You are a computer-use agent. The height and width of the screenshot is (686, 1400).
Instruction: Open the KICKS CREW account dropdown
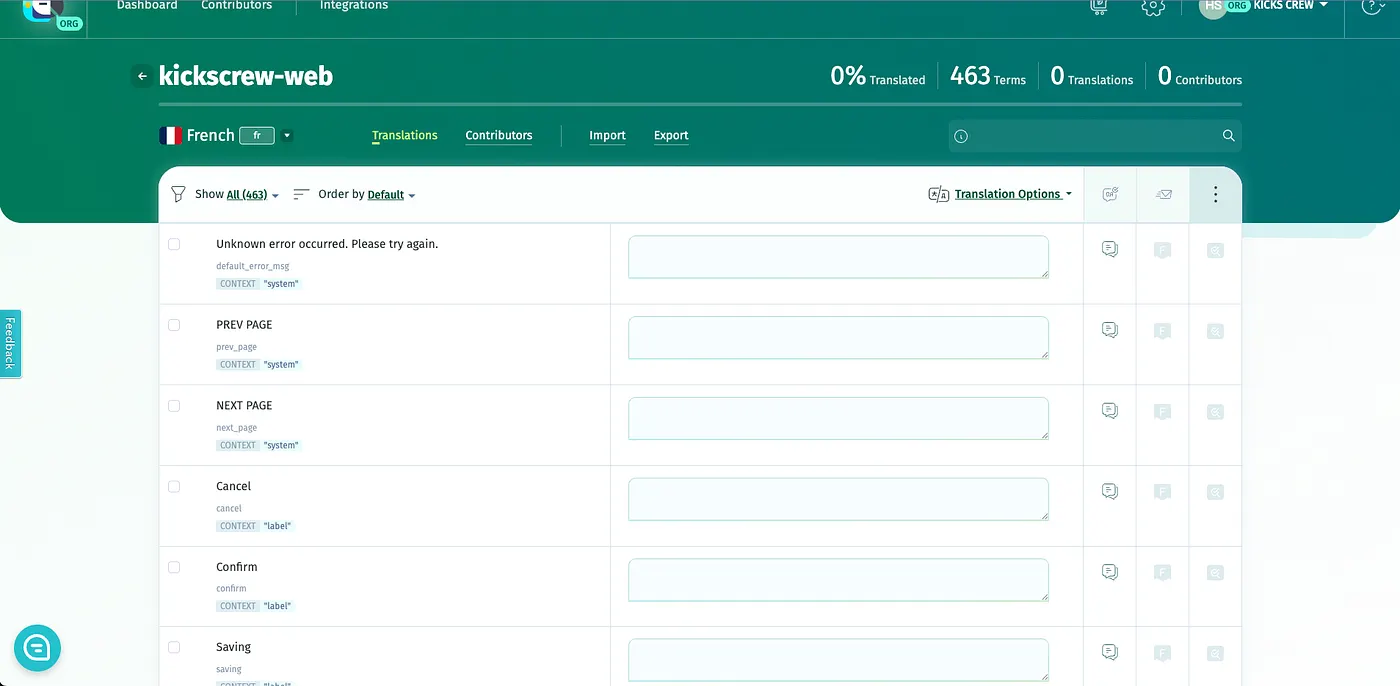[x=1291, y=6]
